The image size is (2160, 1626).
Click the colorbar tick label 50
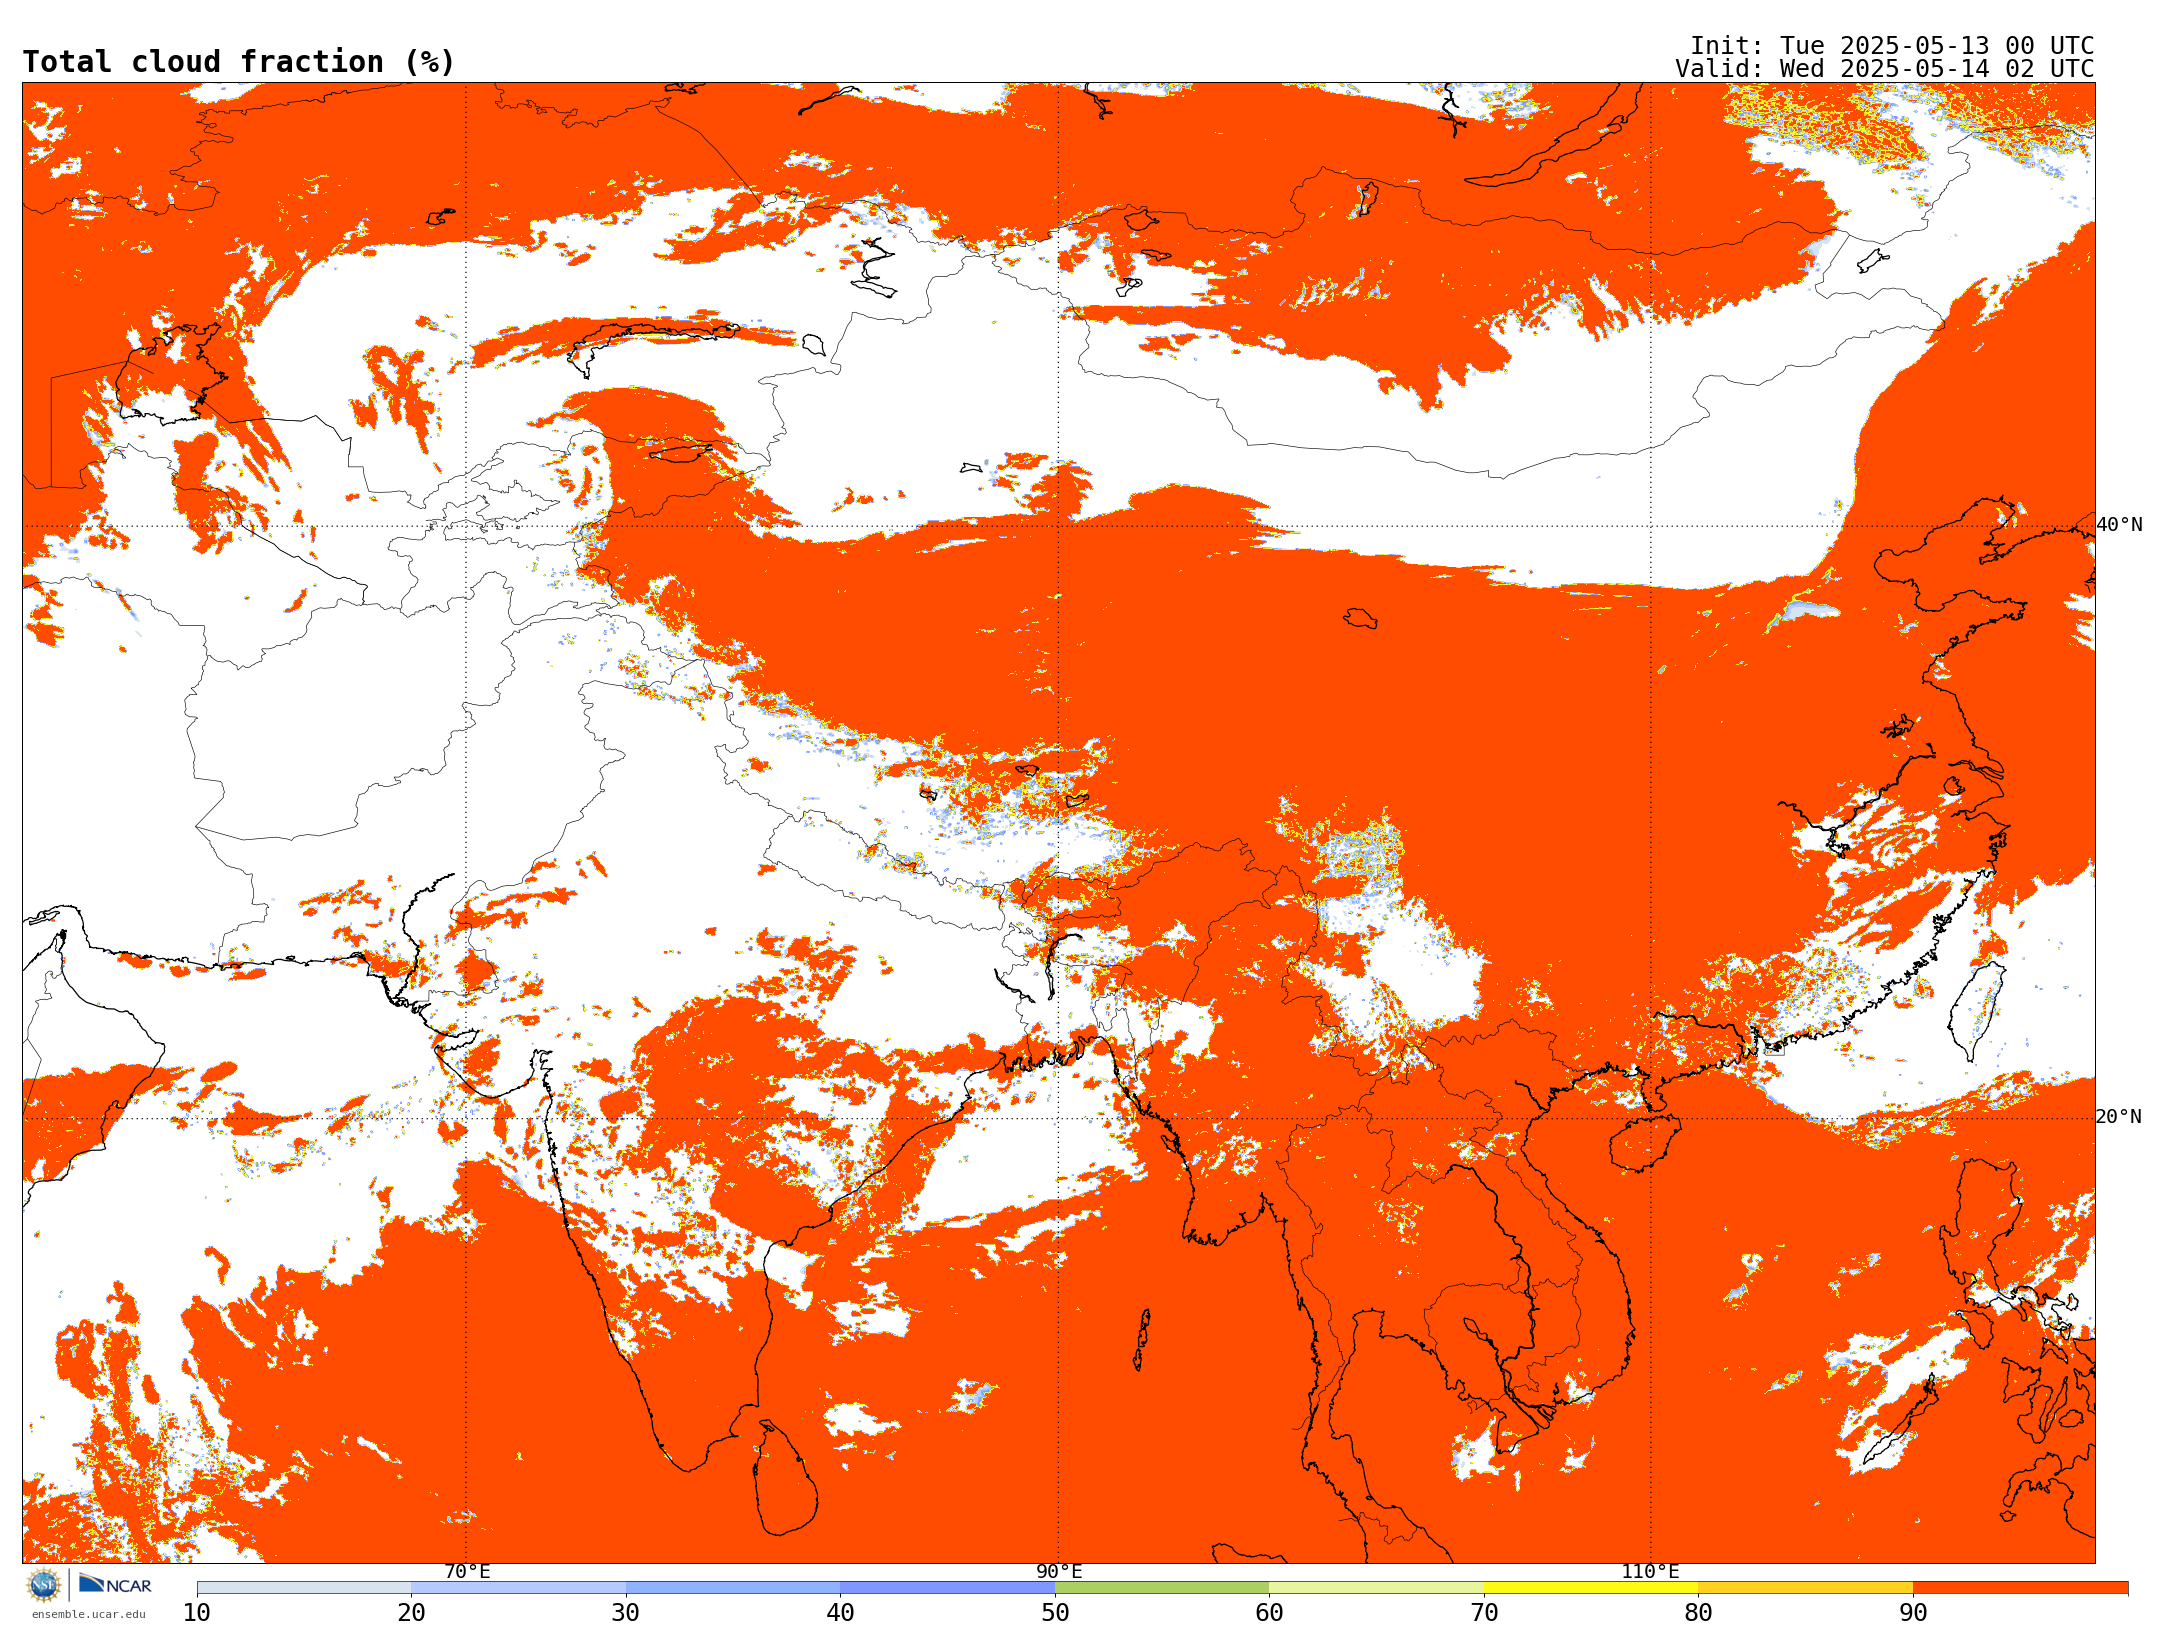[x=1055, y=1613]
